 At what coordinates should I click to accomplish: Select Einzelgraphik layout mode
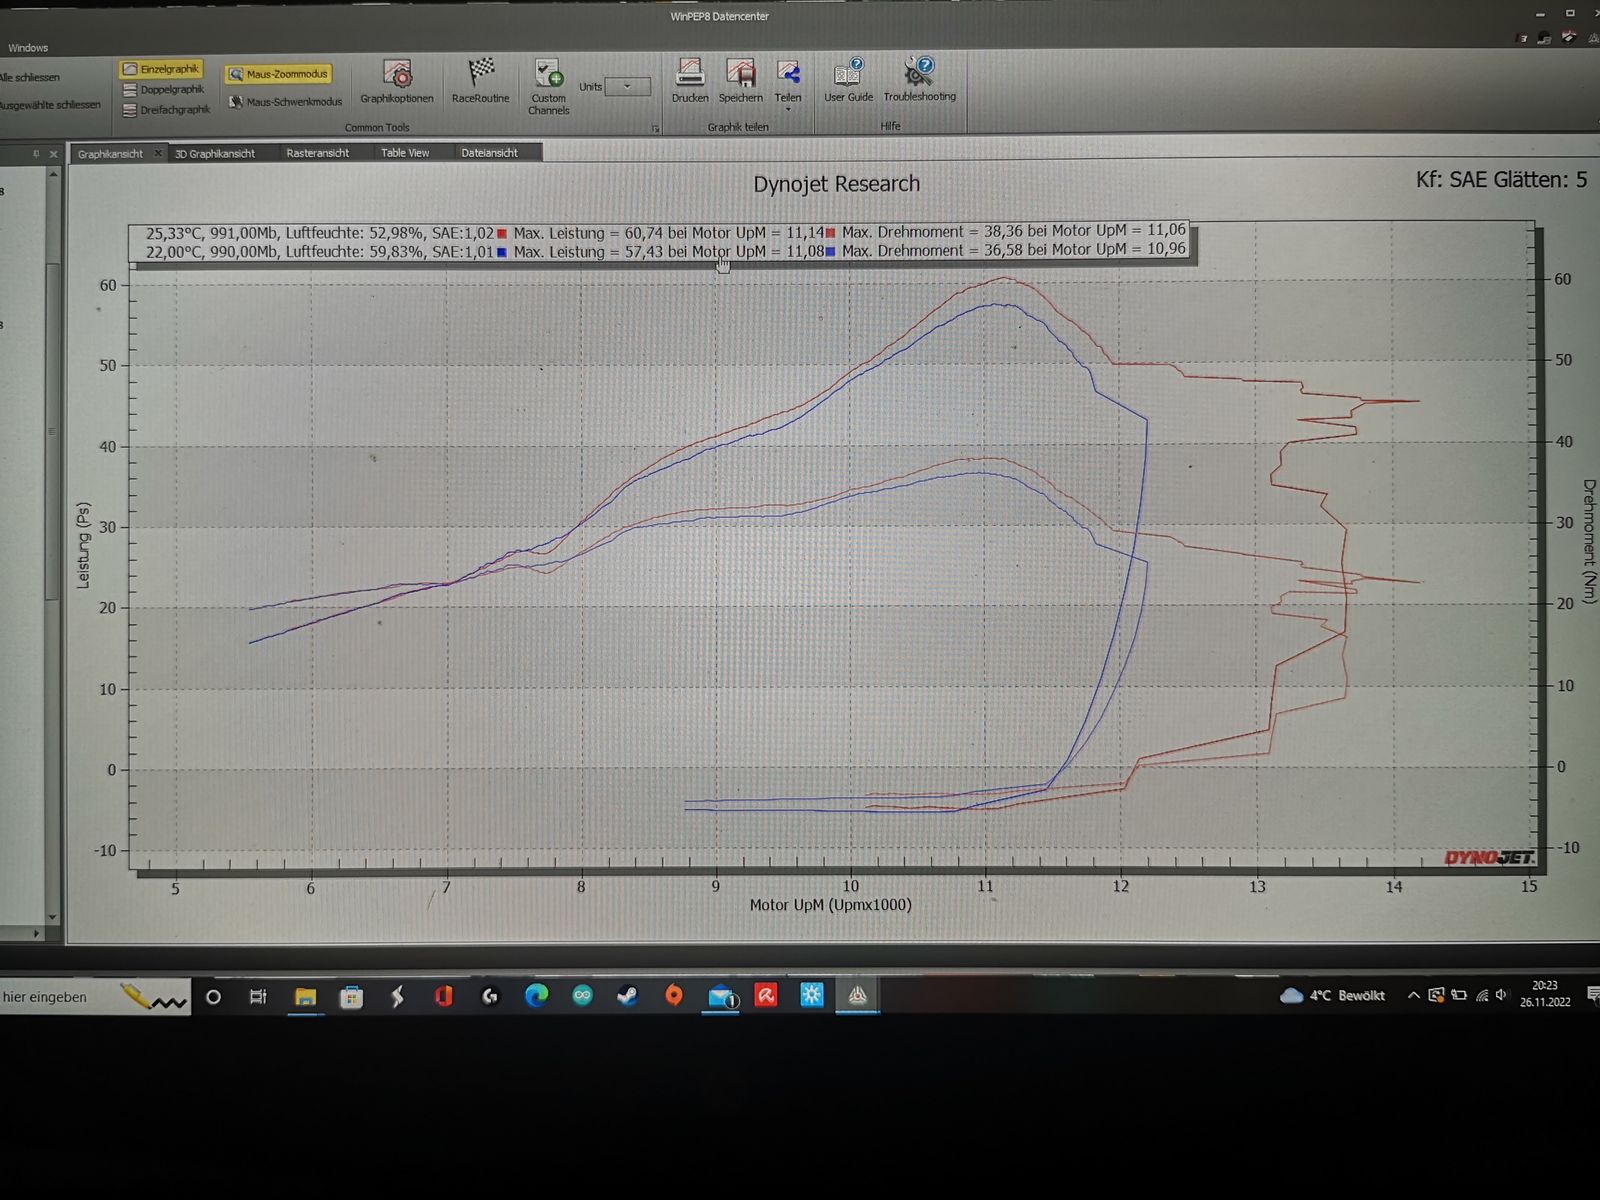(161, 69)
